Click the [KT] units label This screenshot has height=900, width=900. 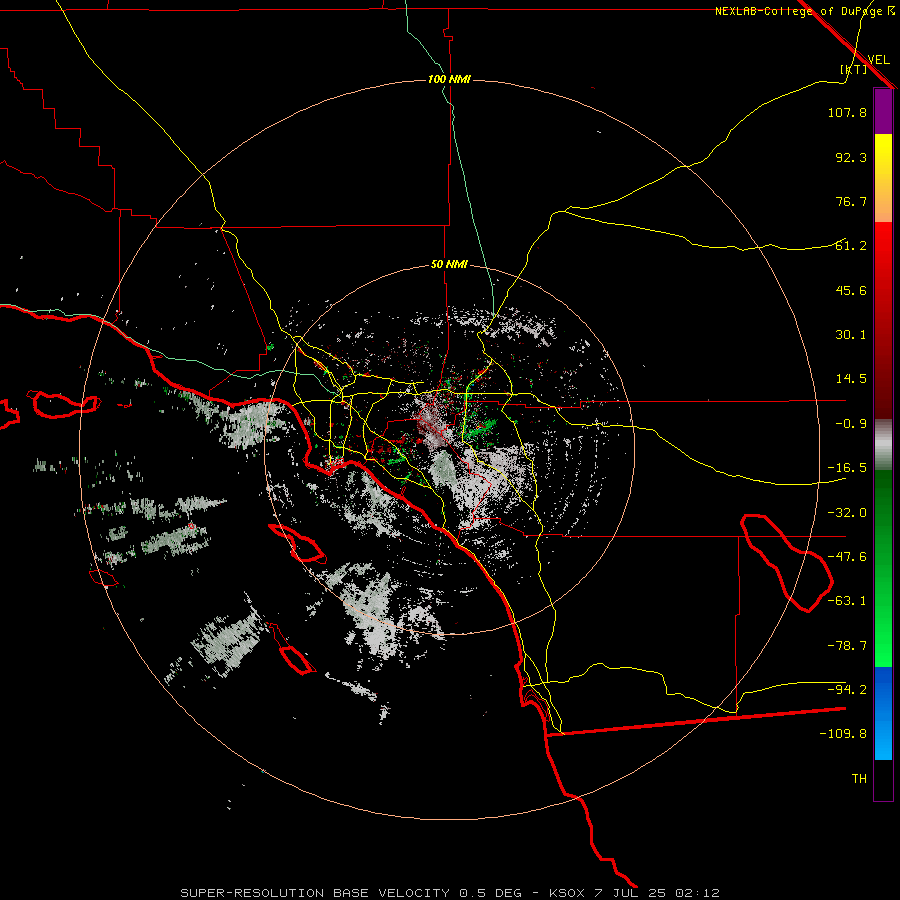point(854,69)
